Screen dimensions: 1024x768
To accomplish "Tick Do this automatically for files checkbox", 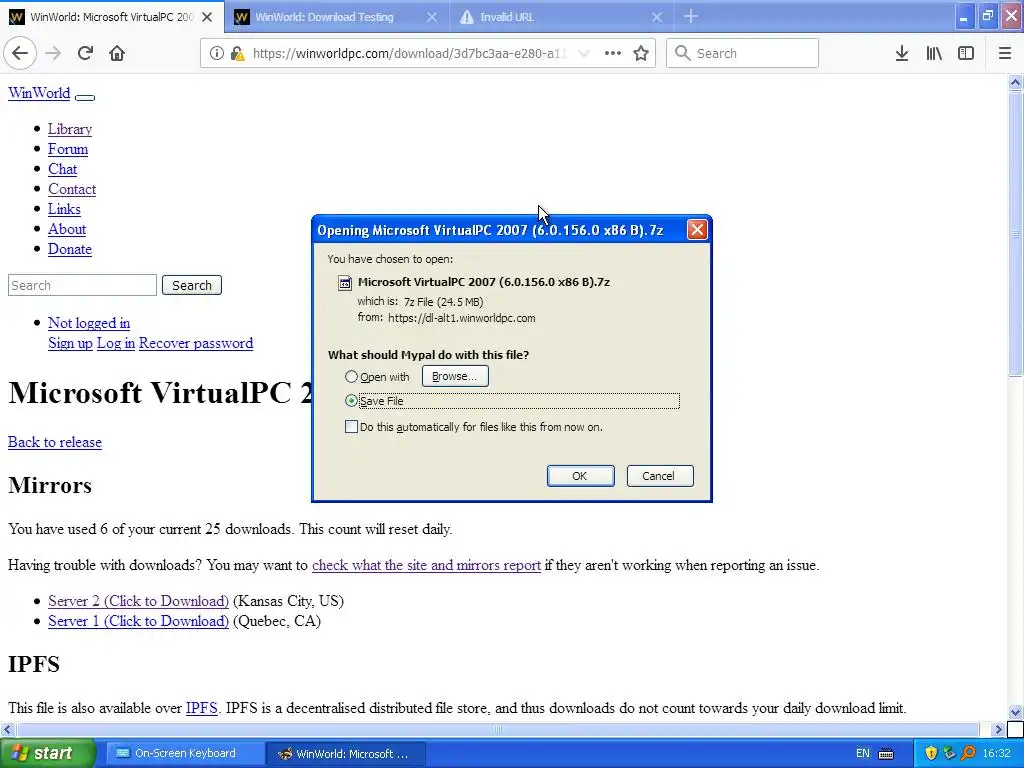I will click(x=351, y=427).
